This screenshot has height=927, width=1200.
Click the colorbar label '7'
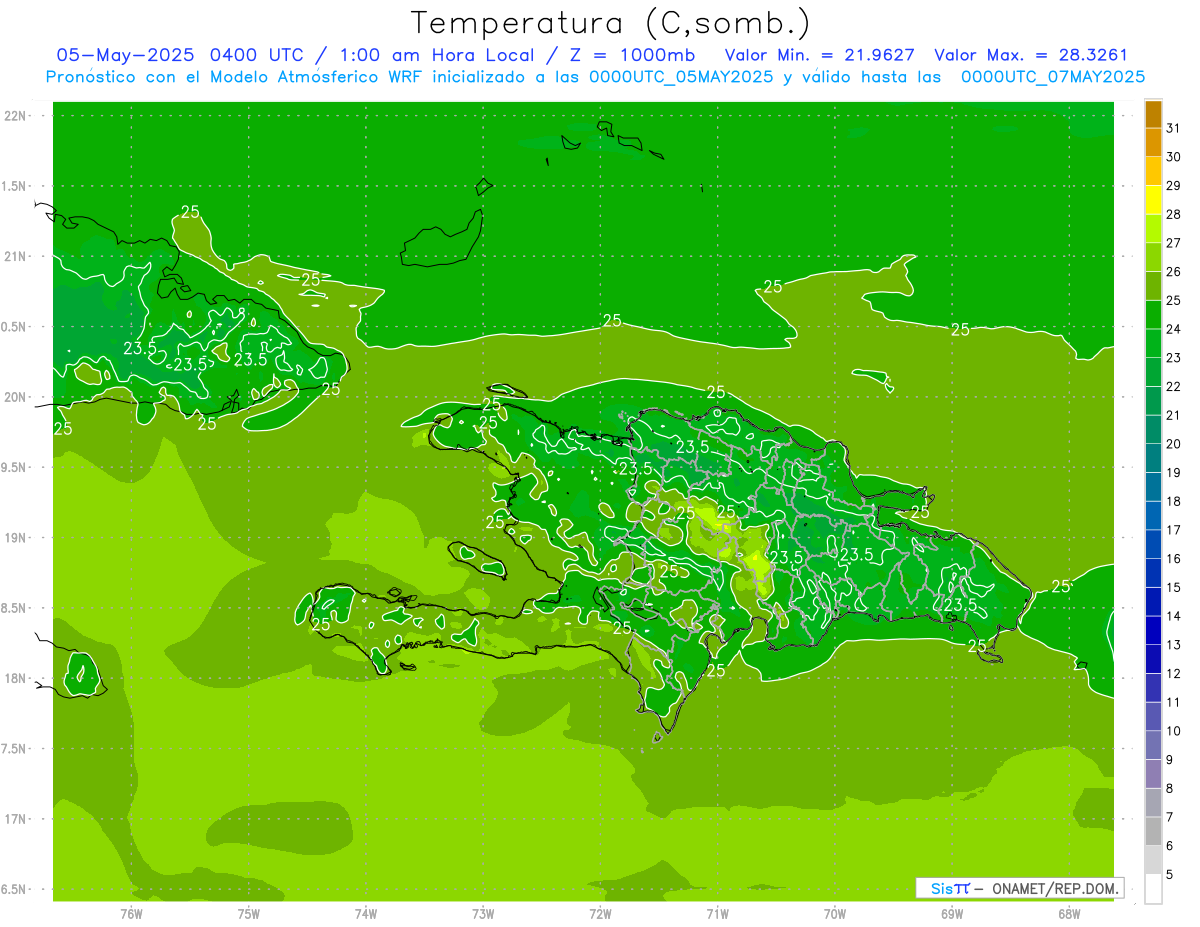coord(1170,817)
